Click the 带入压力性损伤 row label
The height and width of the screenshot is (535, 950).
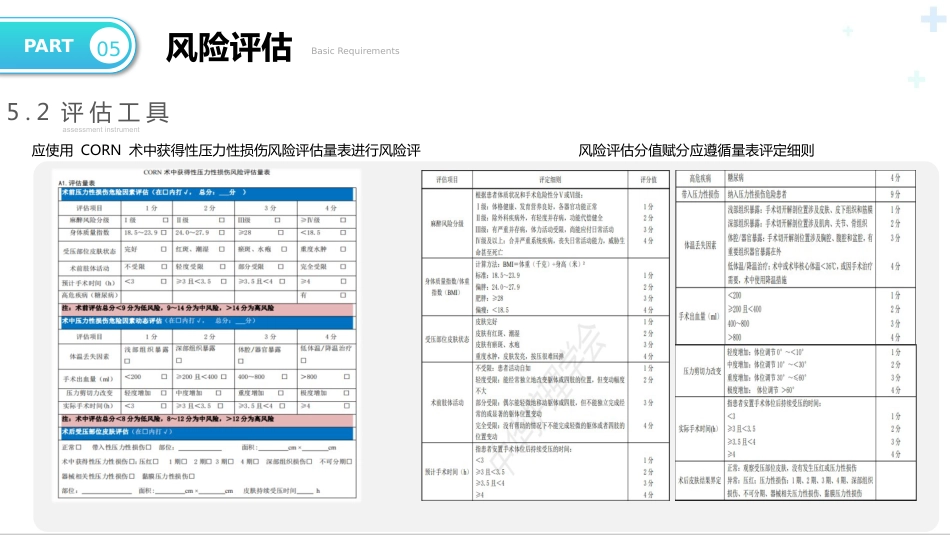point(700,194)
